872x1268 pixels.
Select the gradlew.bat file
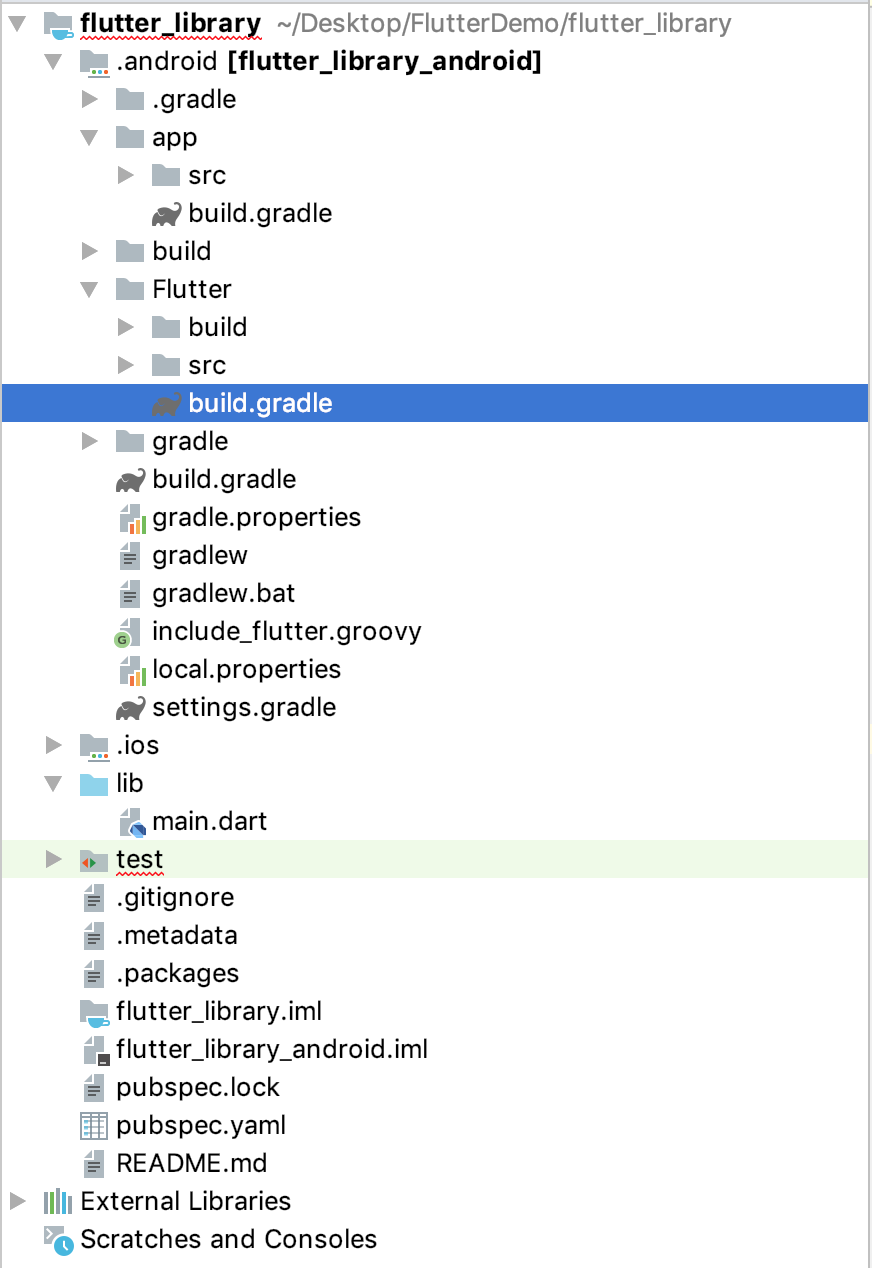tap(223, 594)
